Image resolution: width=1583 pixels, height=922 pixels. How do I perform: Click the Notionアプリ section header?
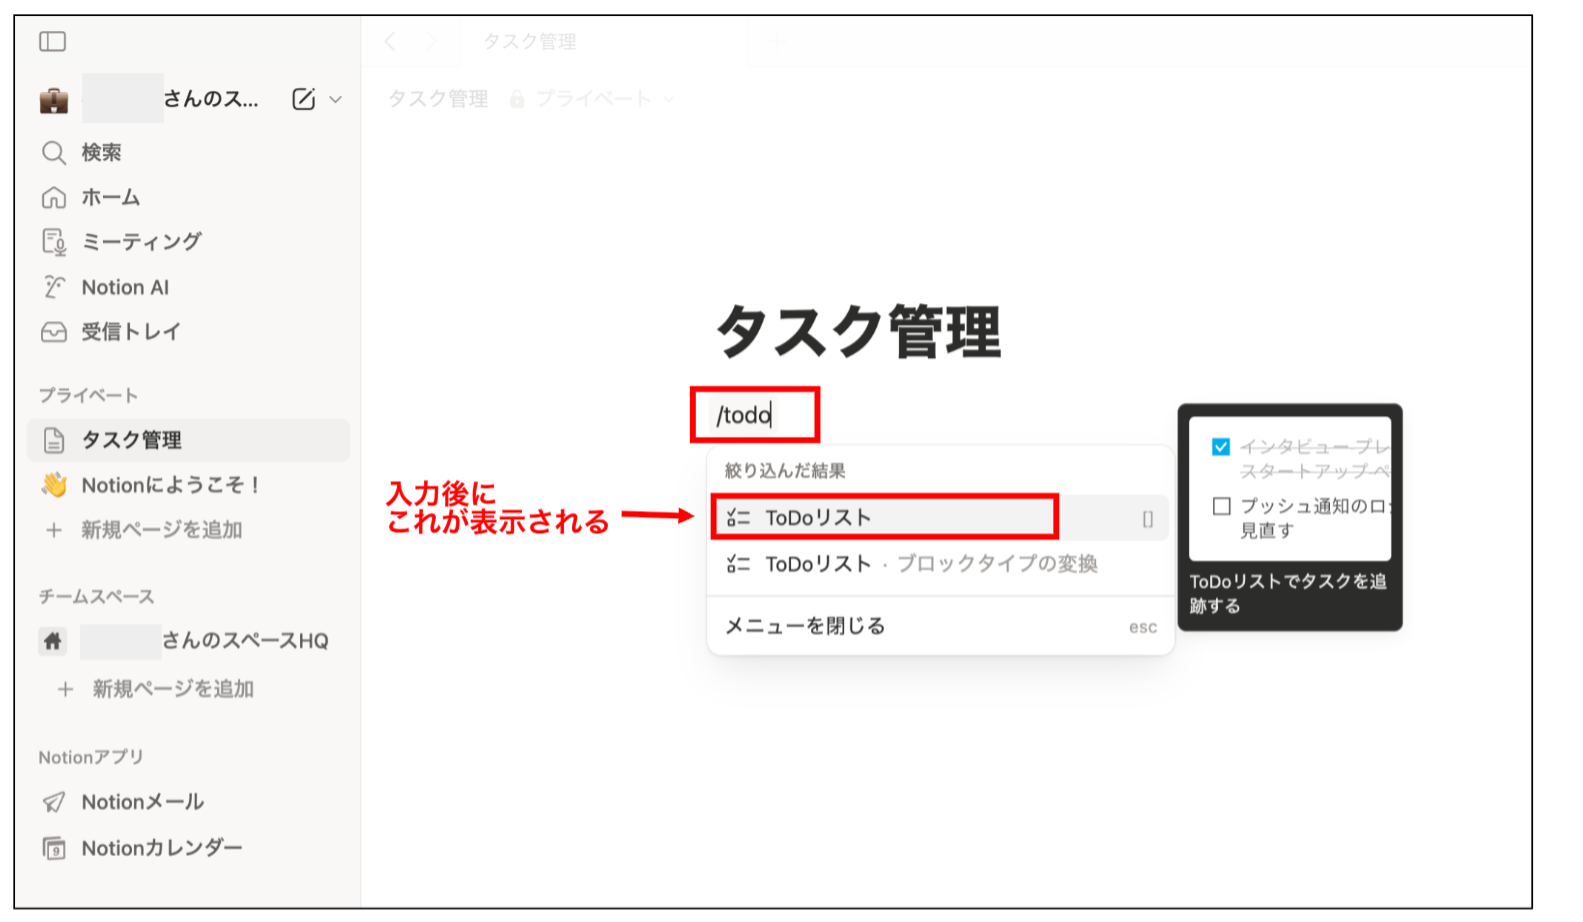tap(91, 757)
